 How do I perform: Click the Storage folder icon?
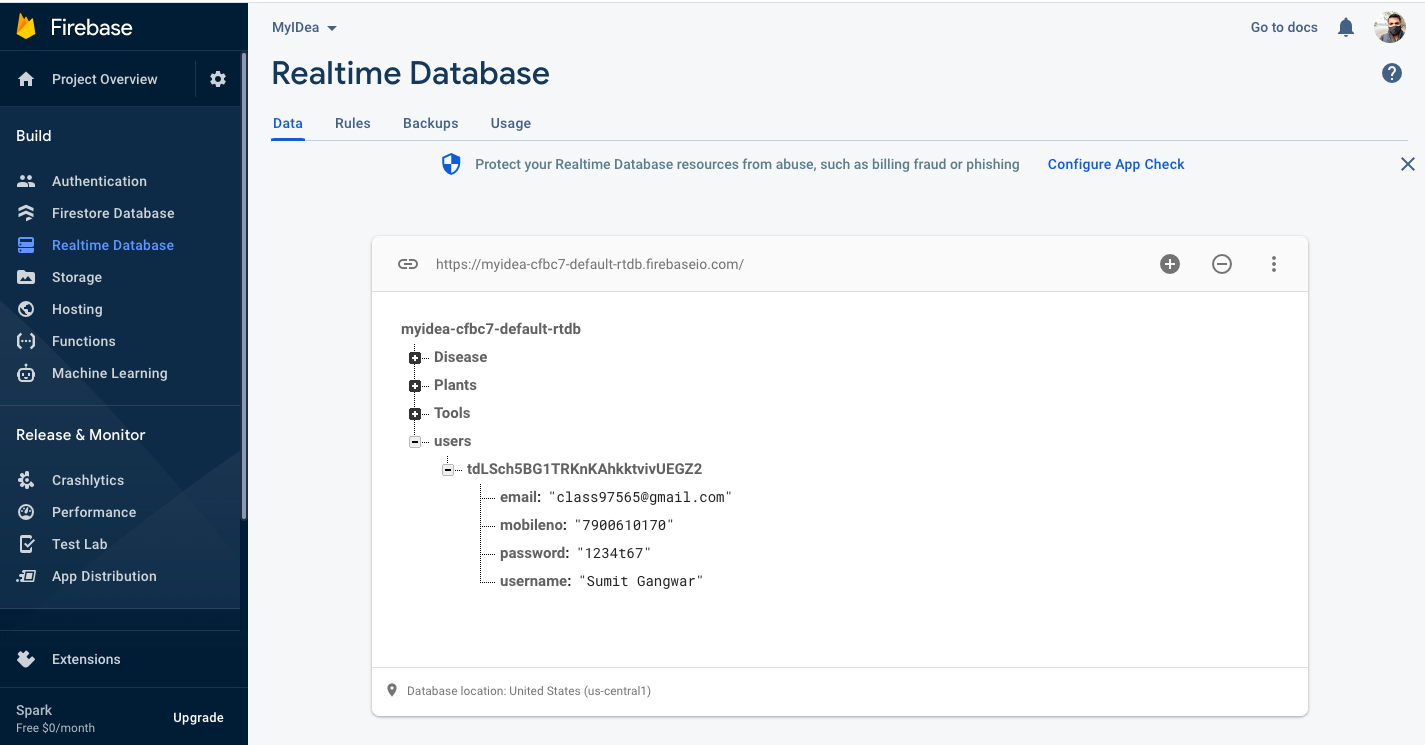tap(26, 277)
